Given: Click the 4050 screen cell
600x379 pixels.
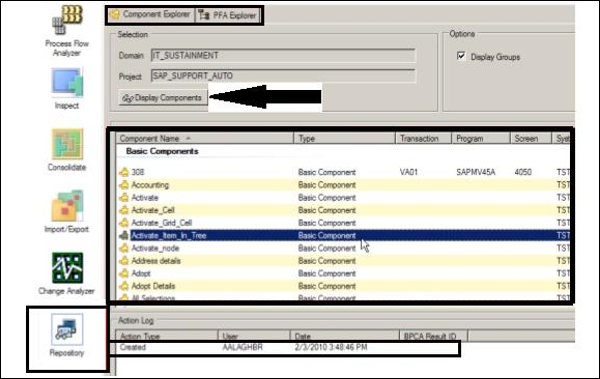Looking at the screenshot, I should tap(523, 172).
